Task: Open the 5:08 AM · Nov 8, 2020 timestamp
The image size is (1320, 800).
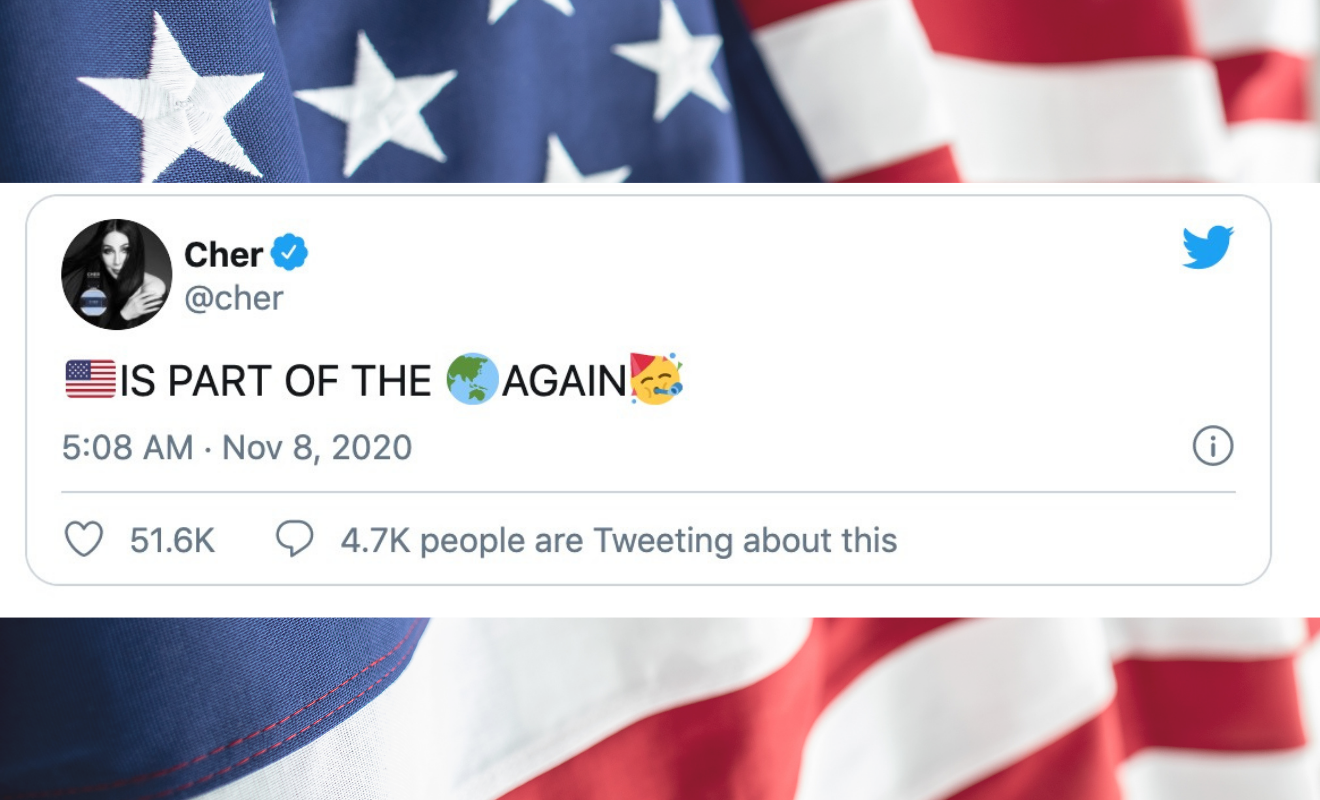Action: click(237, 447)
